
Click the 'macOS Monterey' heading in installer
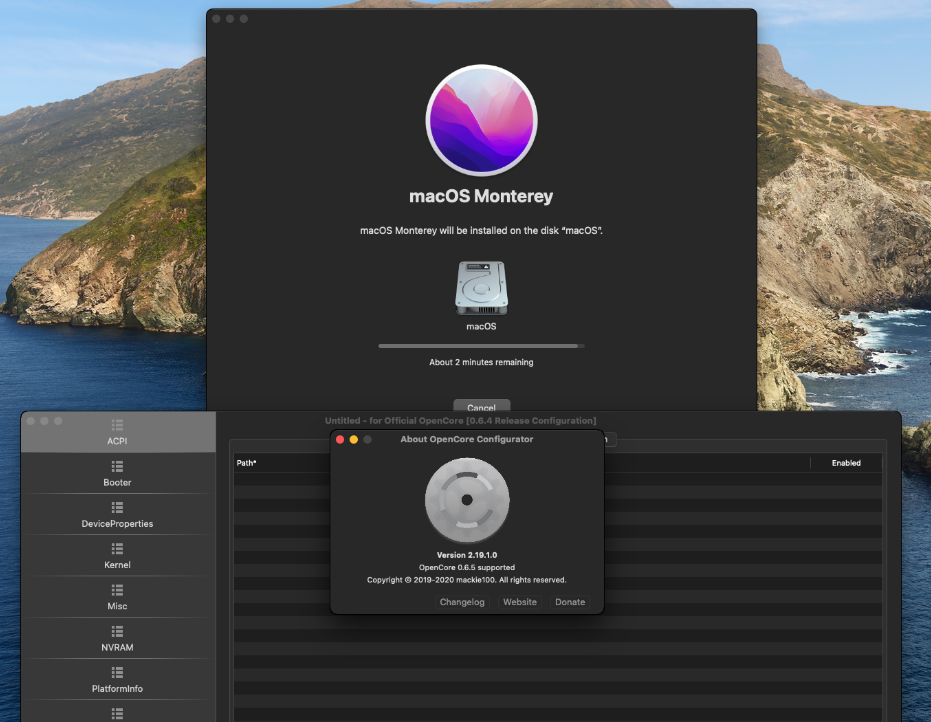481,196
